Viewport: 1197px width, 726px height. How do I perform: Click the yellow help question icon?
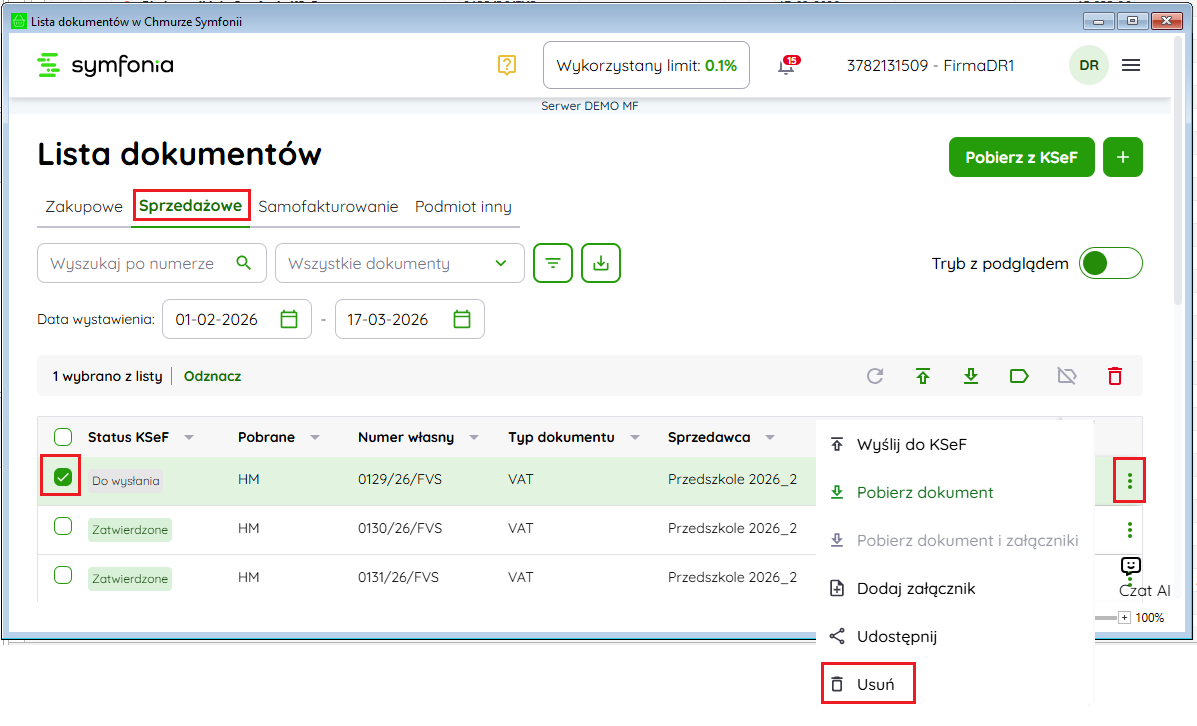[x=506, y=65]
